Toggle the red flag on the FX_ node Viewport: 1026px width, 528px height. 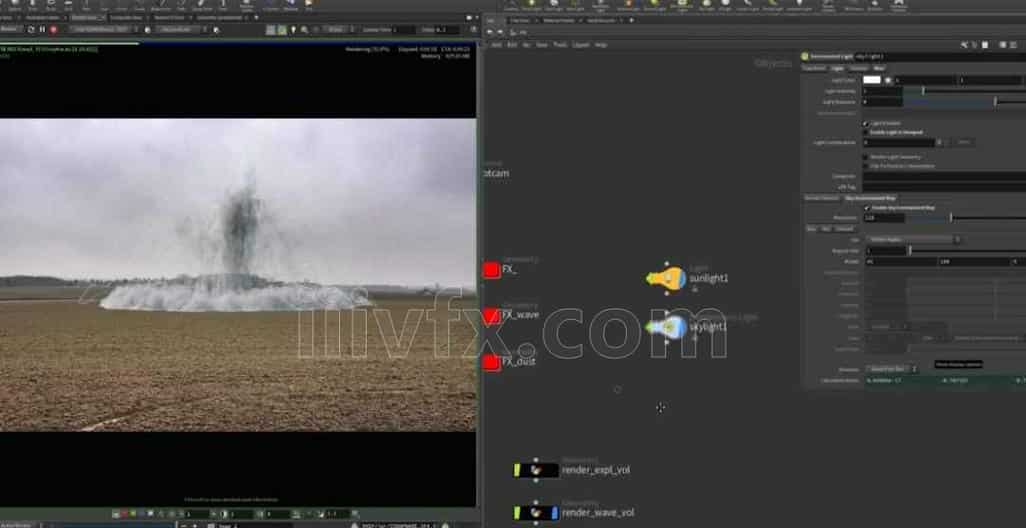pos(491,270)
